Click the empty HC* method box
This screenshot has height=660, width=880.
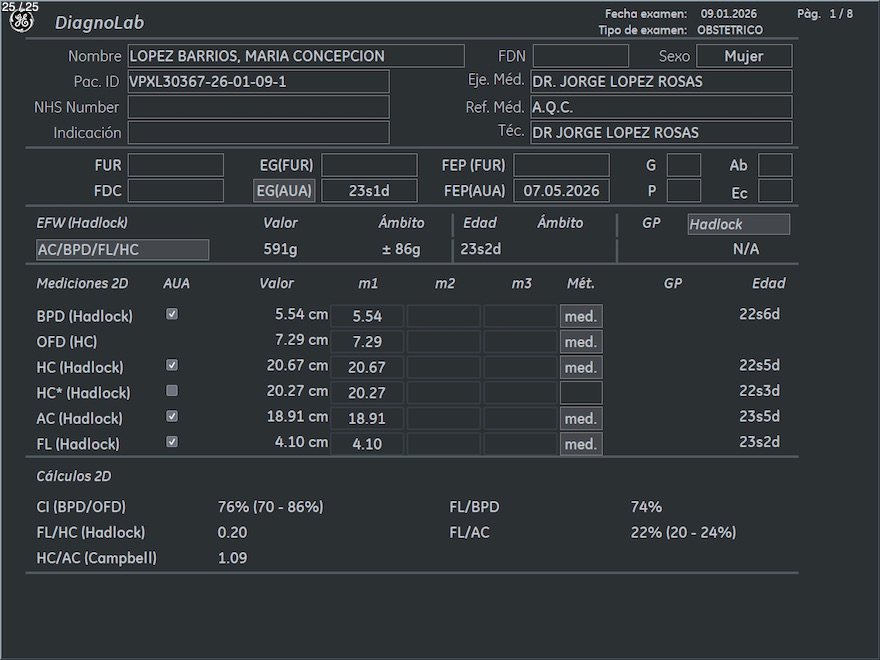coord(581,392)
